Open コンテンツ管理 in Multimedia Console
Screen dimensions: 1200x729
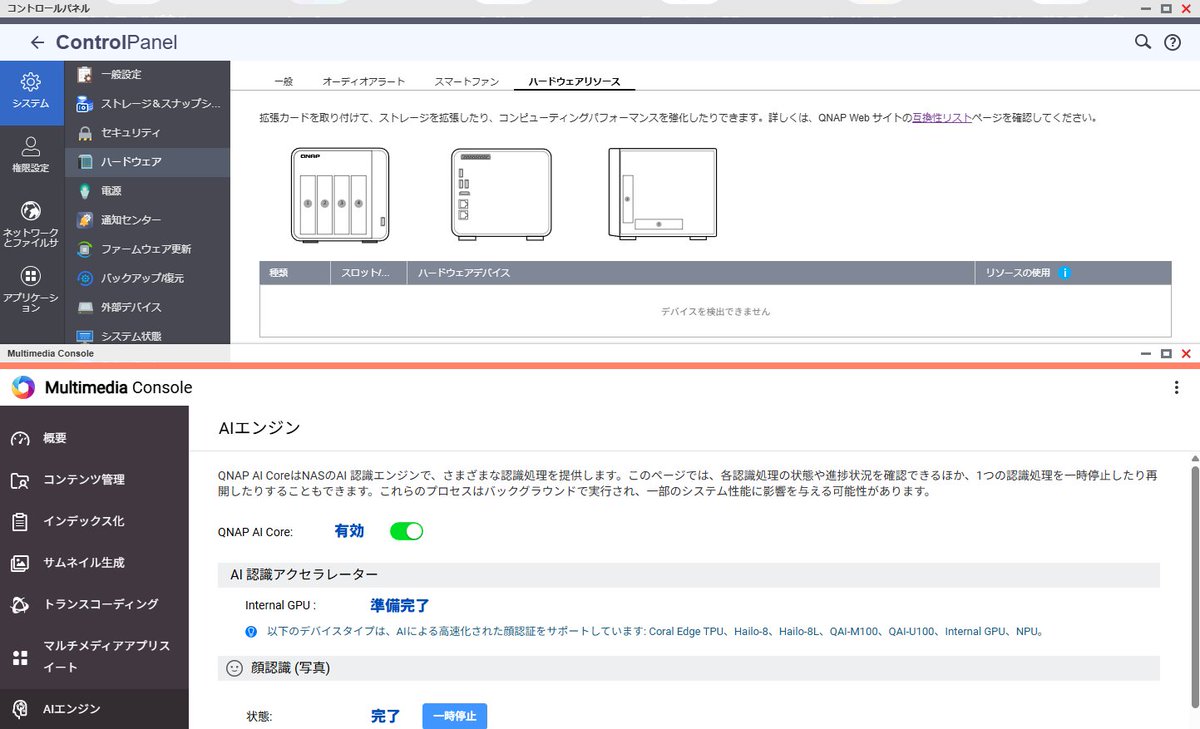point(94,480)
